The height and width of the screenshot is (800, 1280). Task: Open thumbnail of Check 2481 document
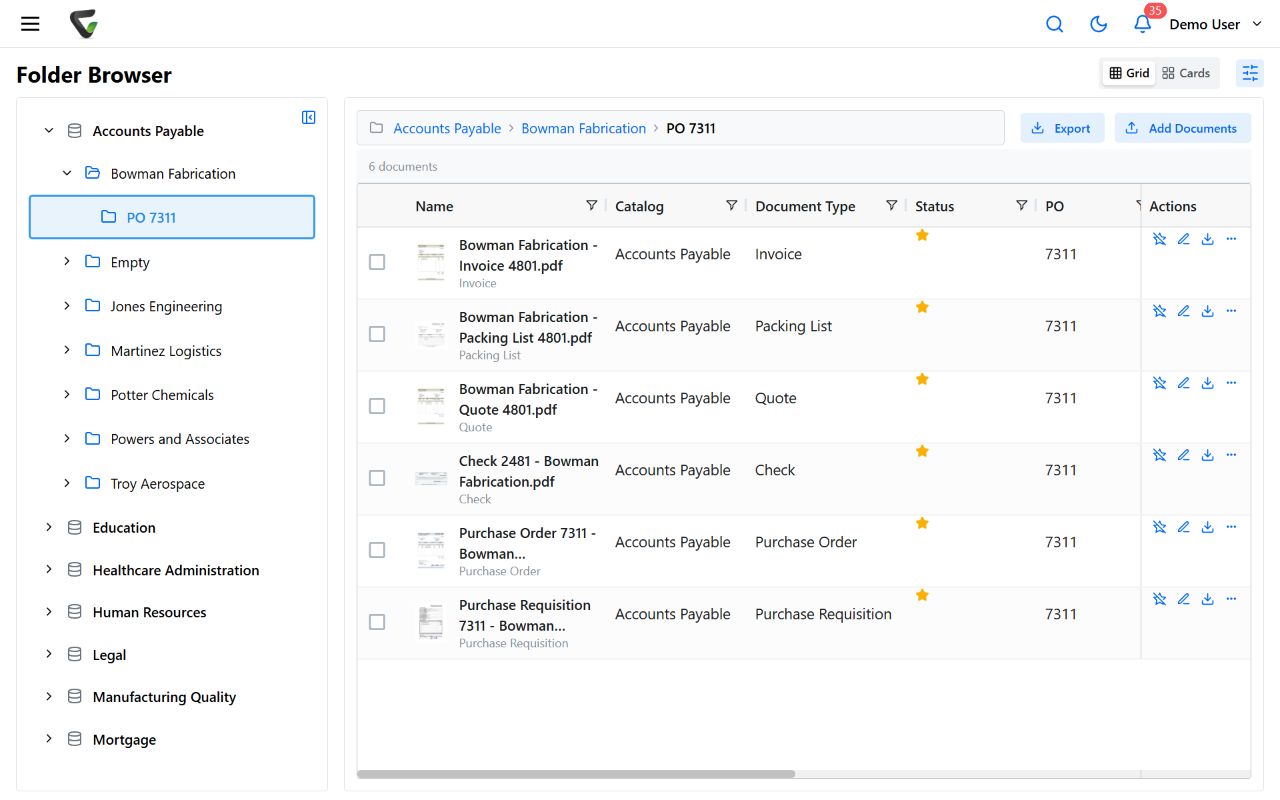tap(431, 478)
